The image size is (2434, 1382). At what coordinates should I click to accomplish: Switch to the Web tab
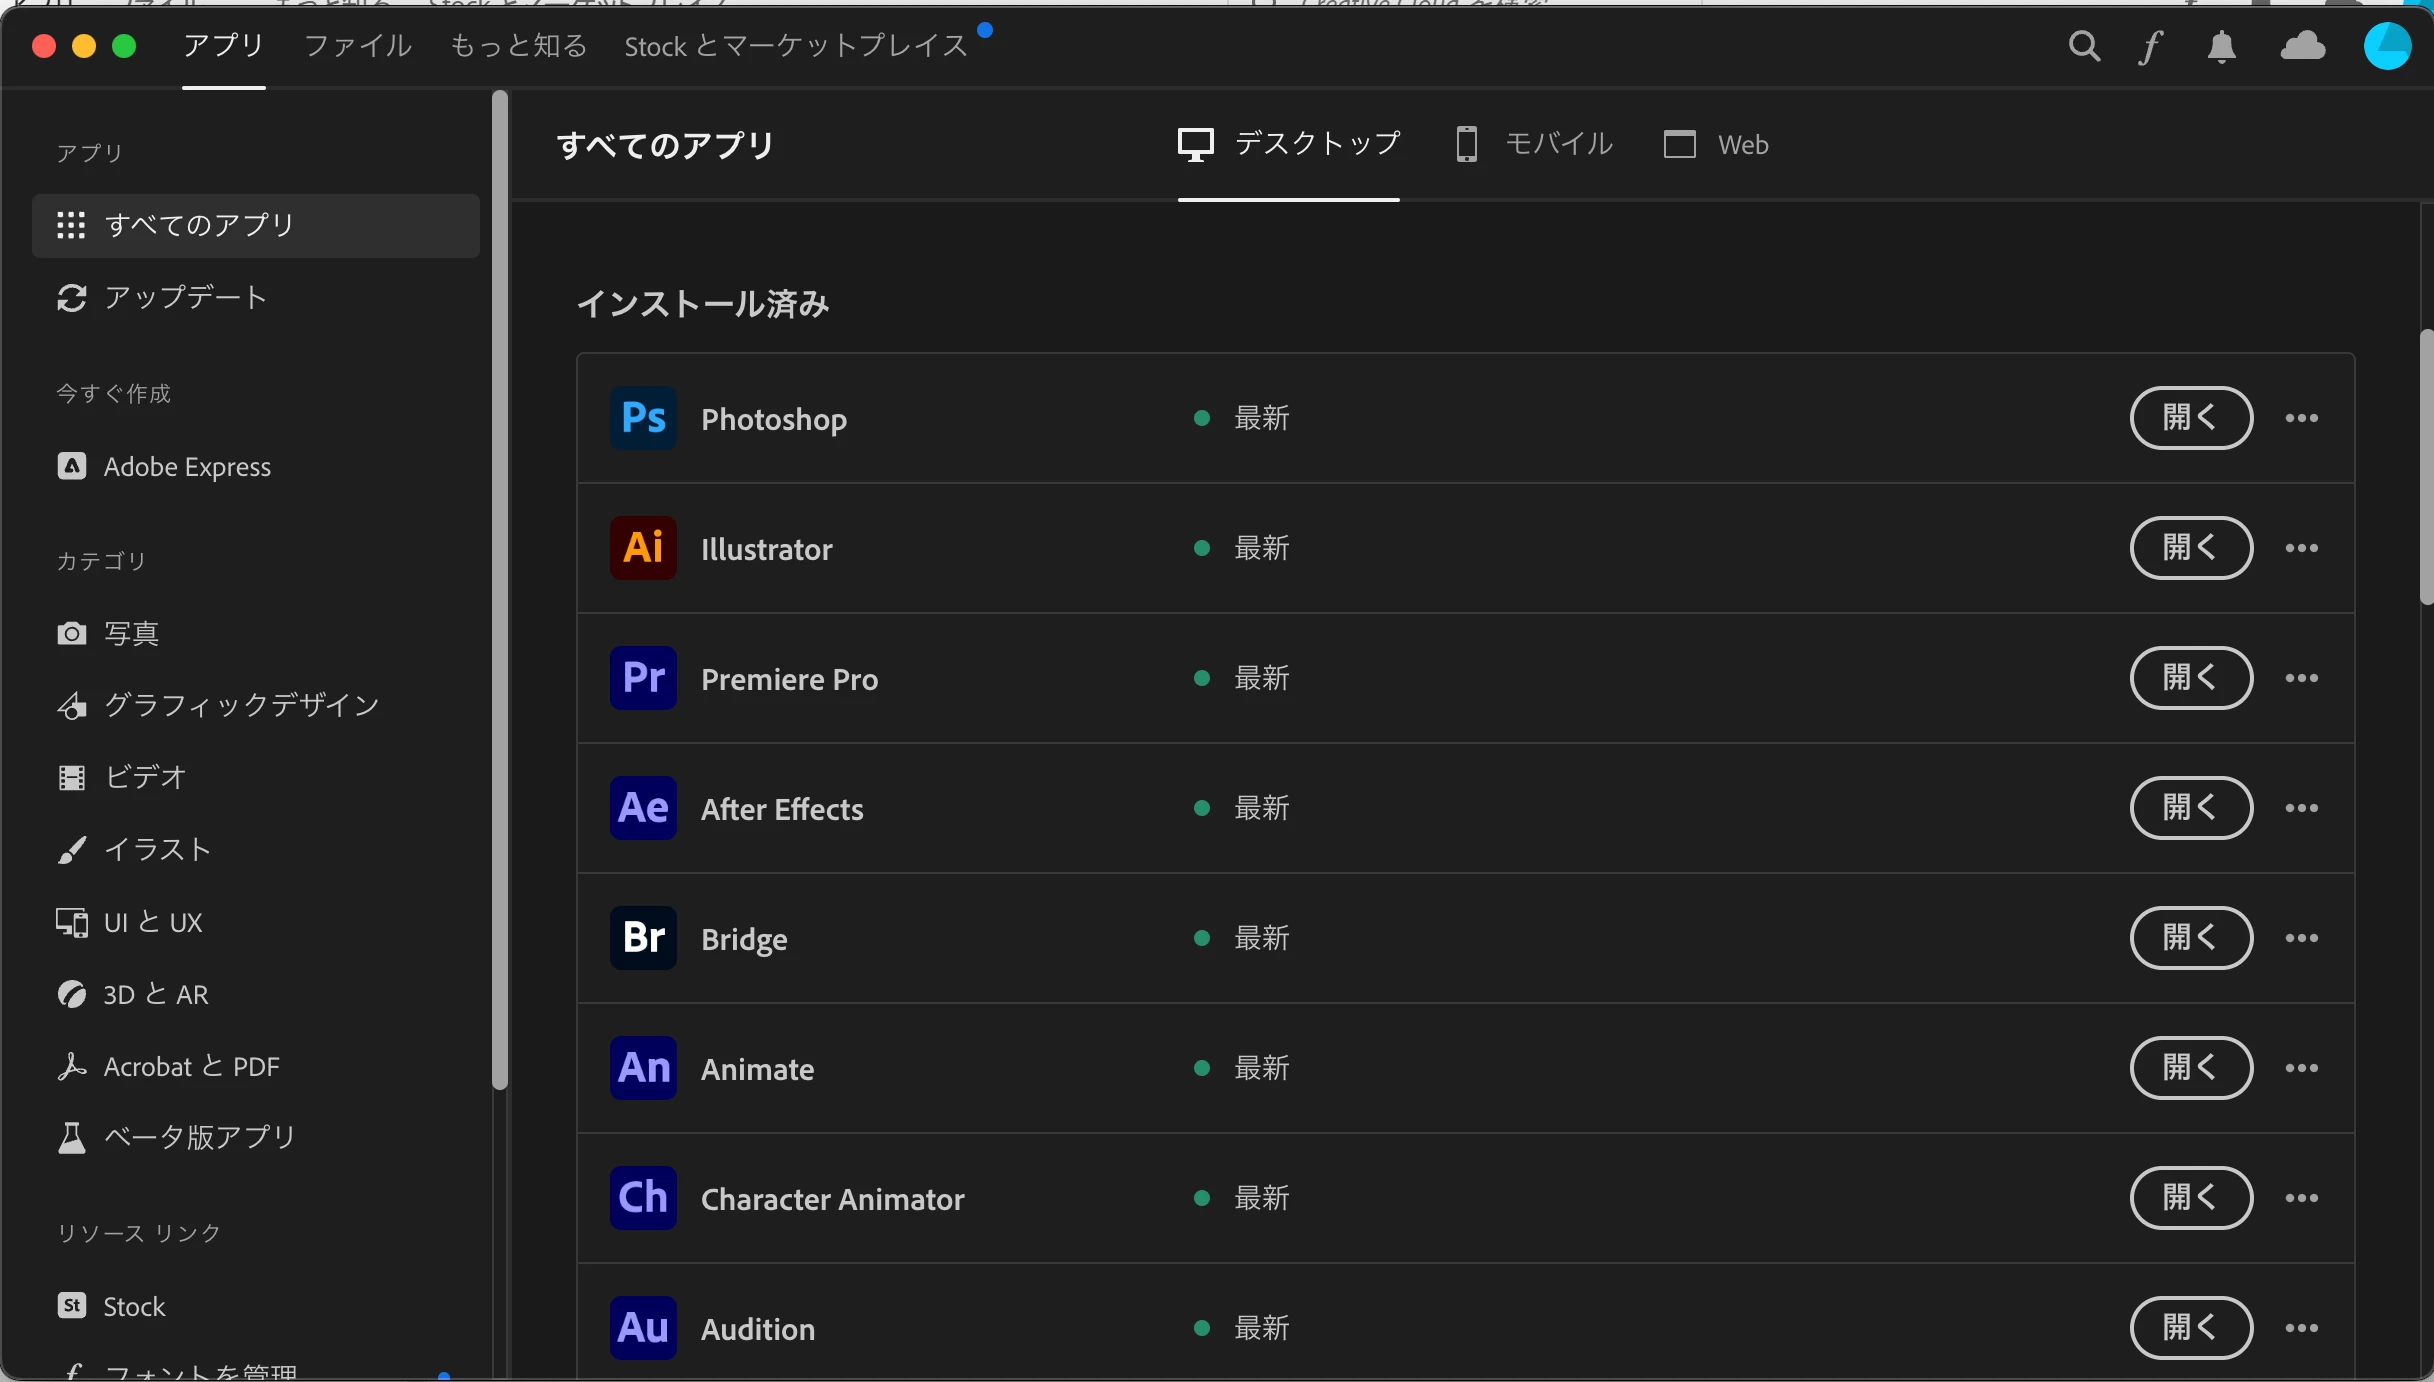(1716, 145)
